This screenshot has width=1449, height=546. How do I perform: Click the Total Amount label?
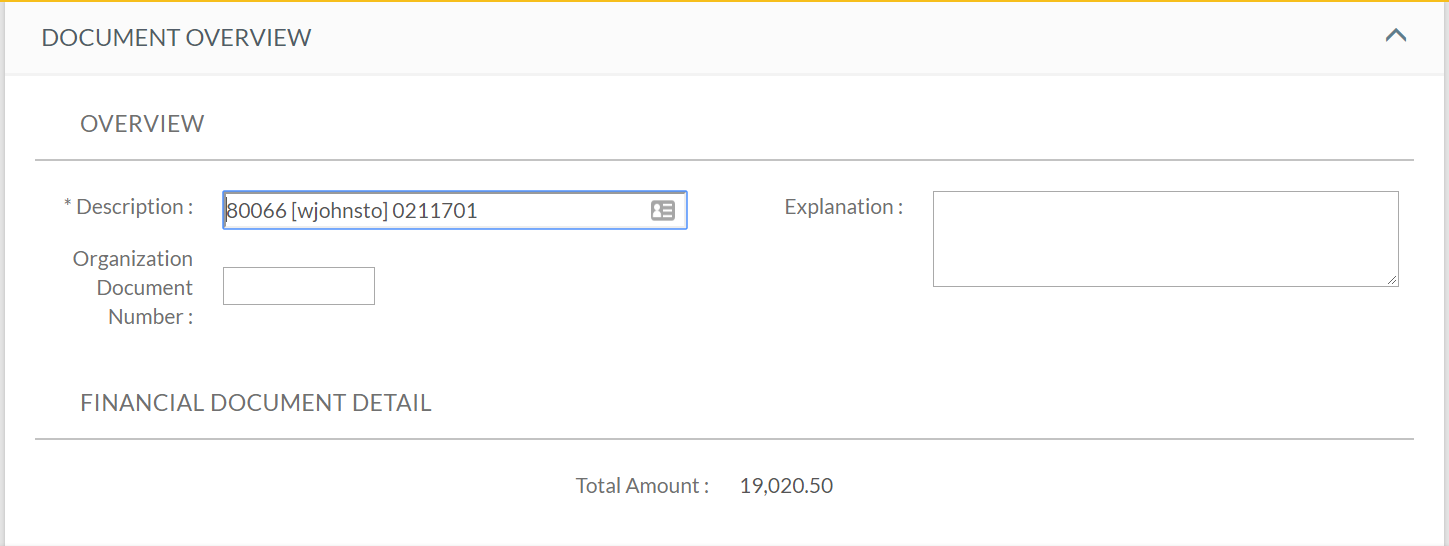coord(642,486)
